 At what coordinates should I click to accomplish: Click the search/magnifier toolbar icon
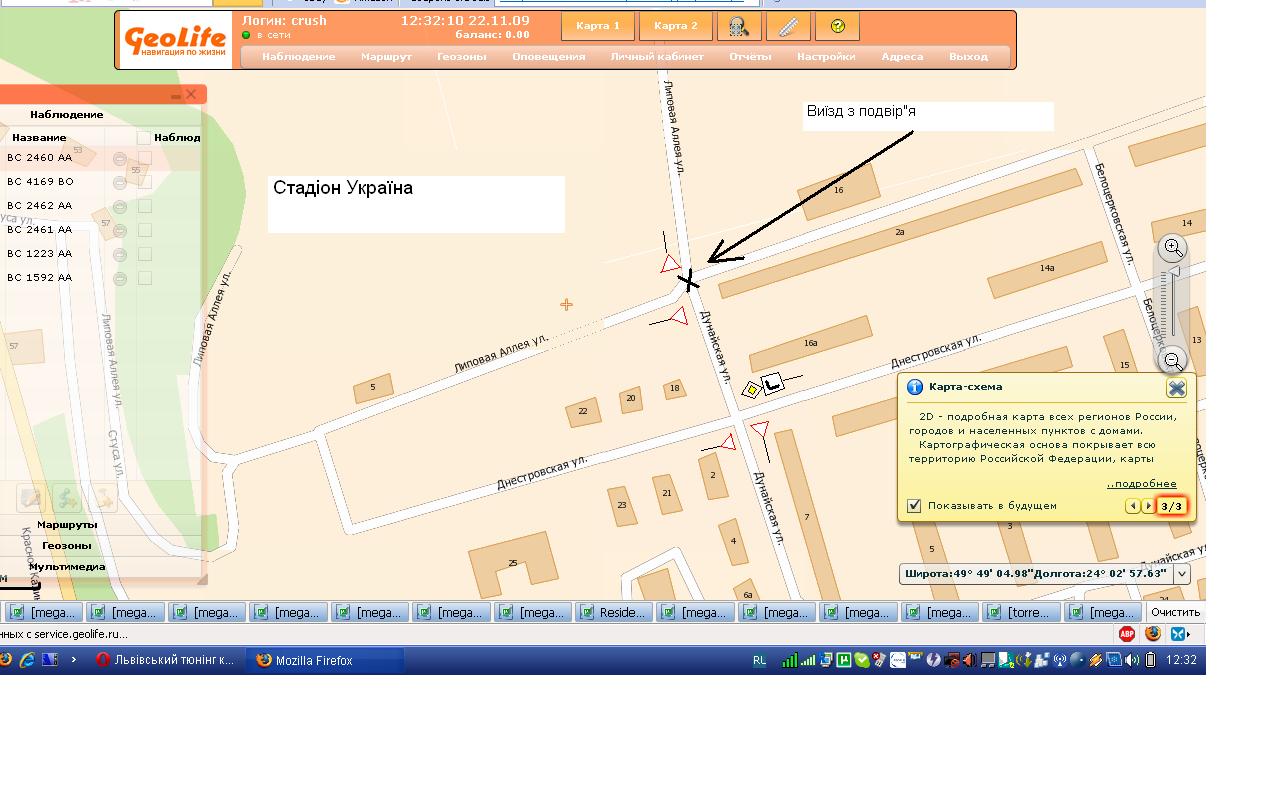pos(739,26)
